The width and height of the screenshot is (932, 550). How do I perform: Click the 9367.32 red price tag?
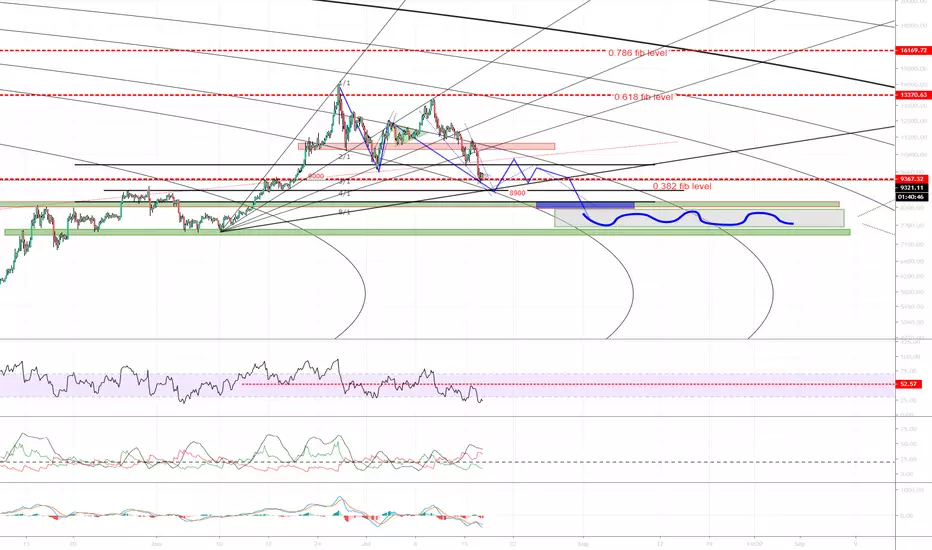pos(913,179)
